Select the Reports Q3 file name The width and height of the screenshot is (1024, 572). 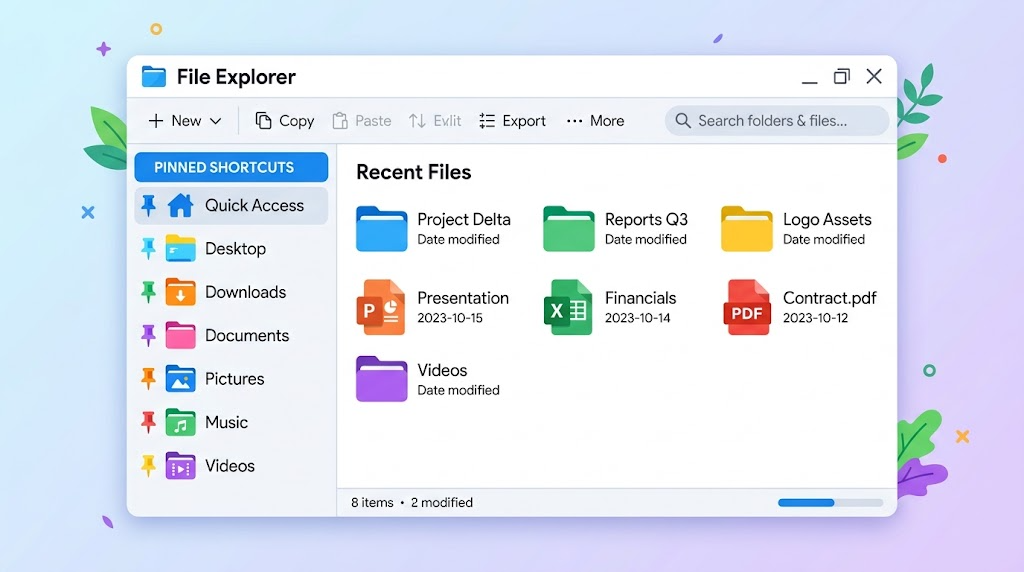647,219
